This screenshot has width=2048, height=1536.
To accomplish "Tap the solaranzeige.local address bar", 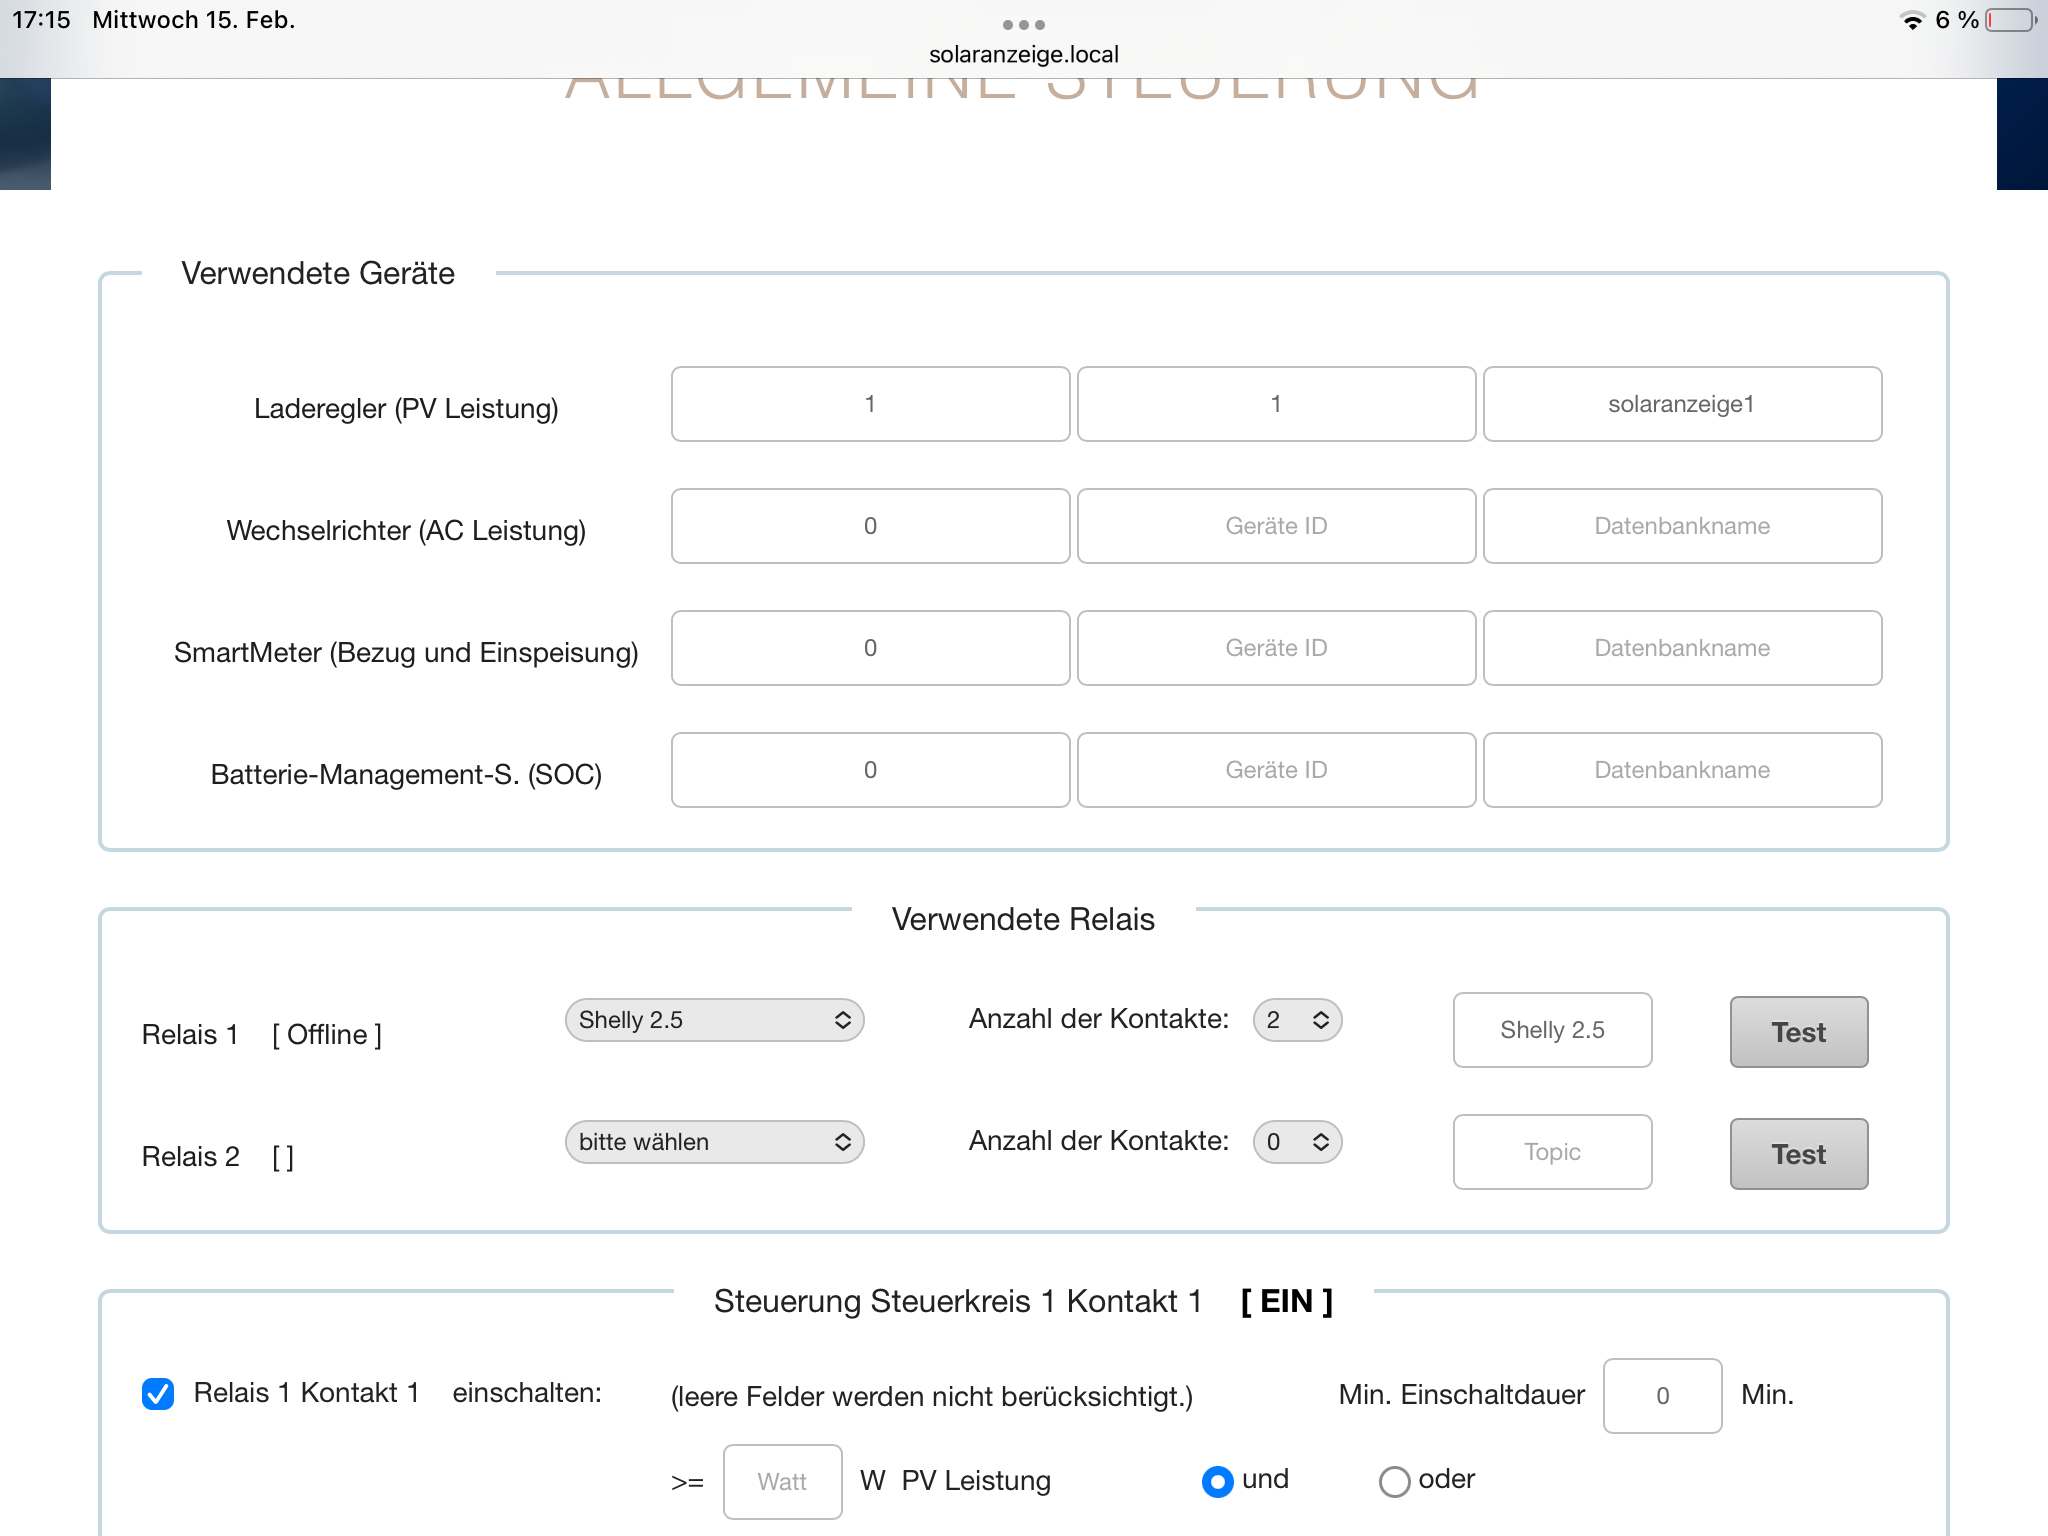I will 1023,54.
